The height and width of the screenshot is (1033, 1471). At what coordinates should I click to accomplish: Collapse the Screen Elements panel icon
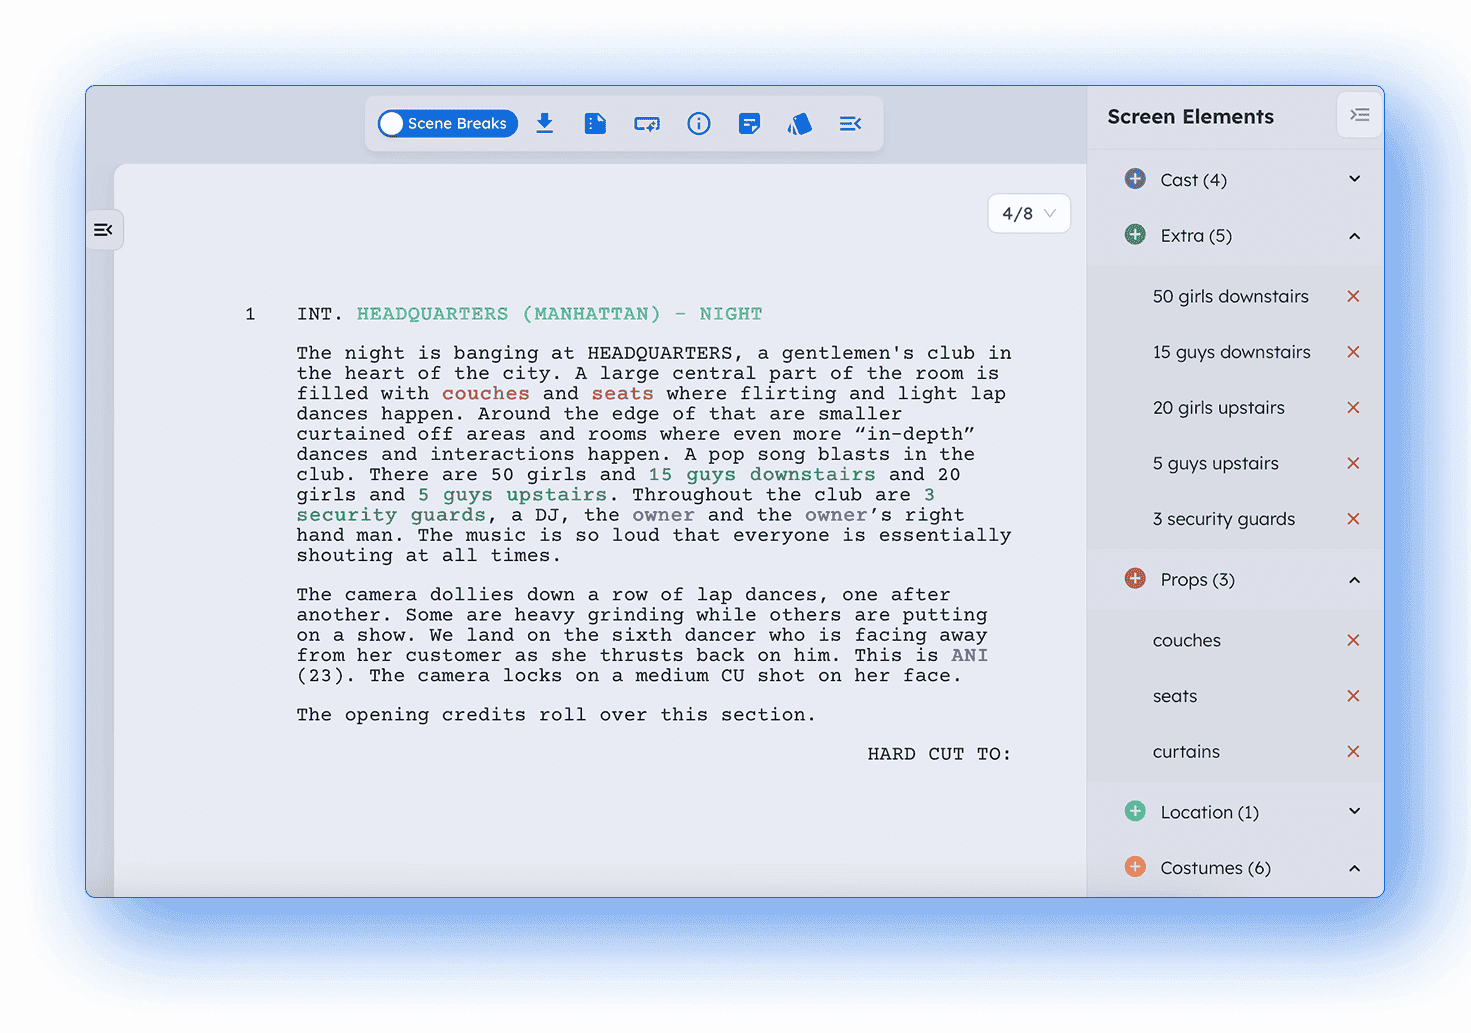click(x=1359, y=115)
